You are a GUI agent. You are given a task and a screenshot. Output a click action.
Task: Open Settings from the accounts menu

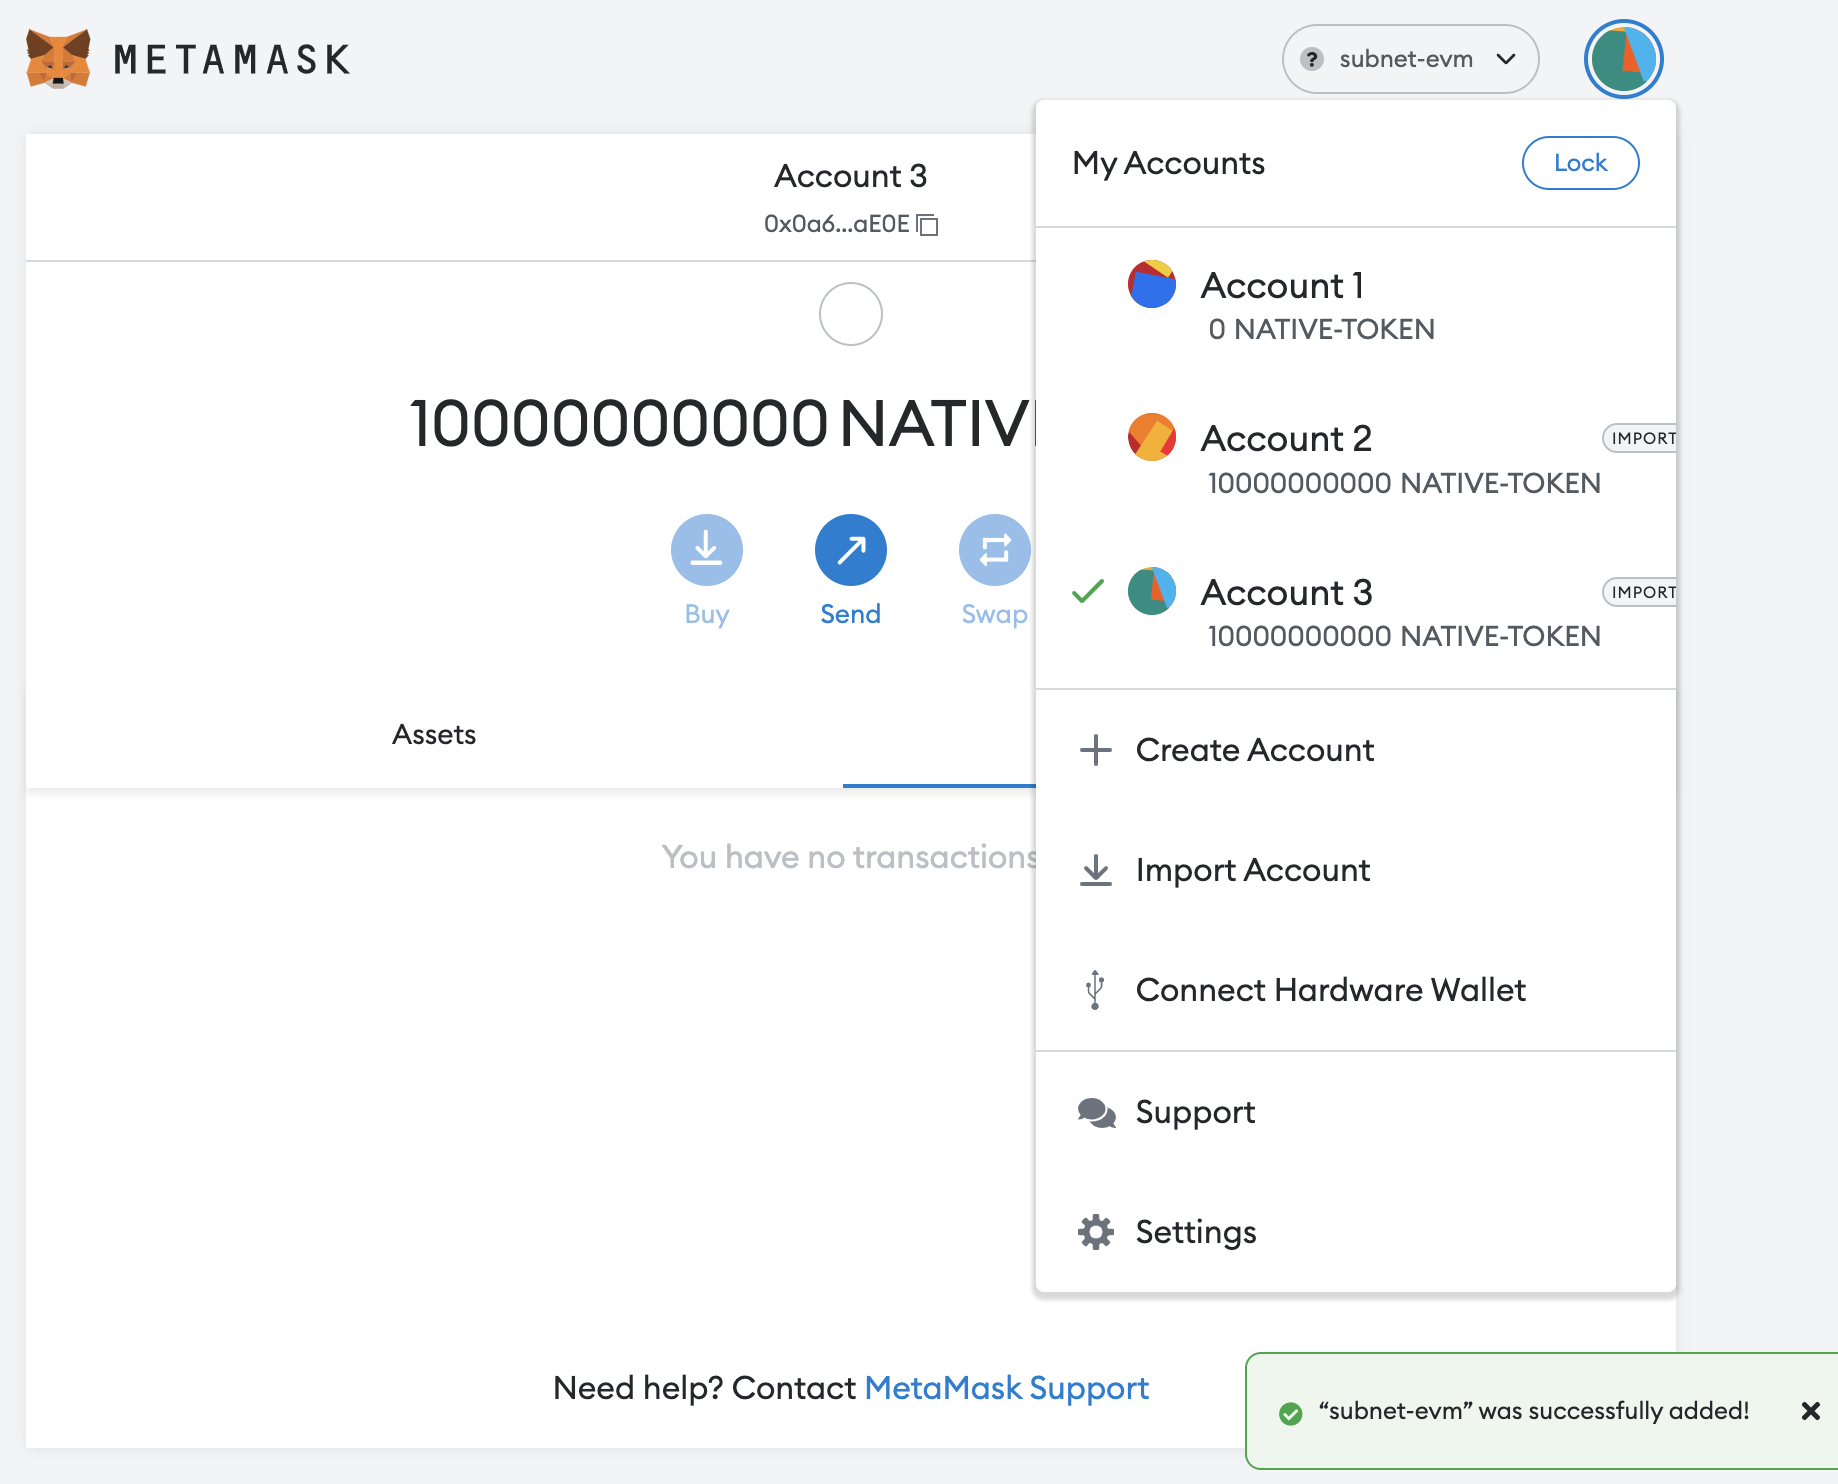tap(1356, 1232)
